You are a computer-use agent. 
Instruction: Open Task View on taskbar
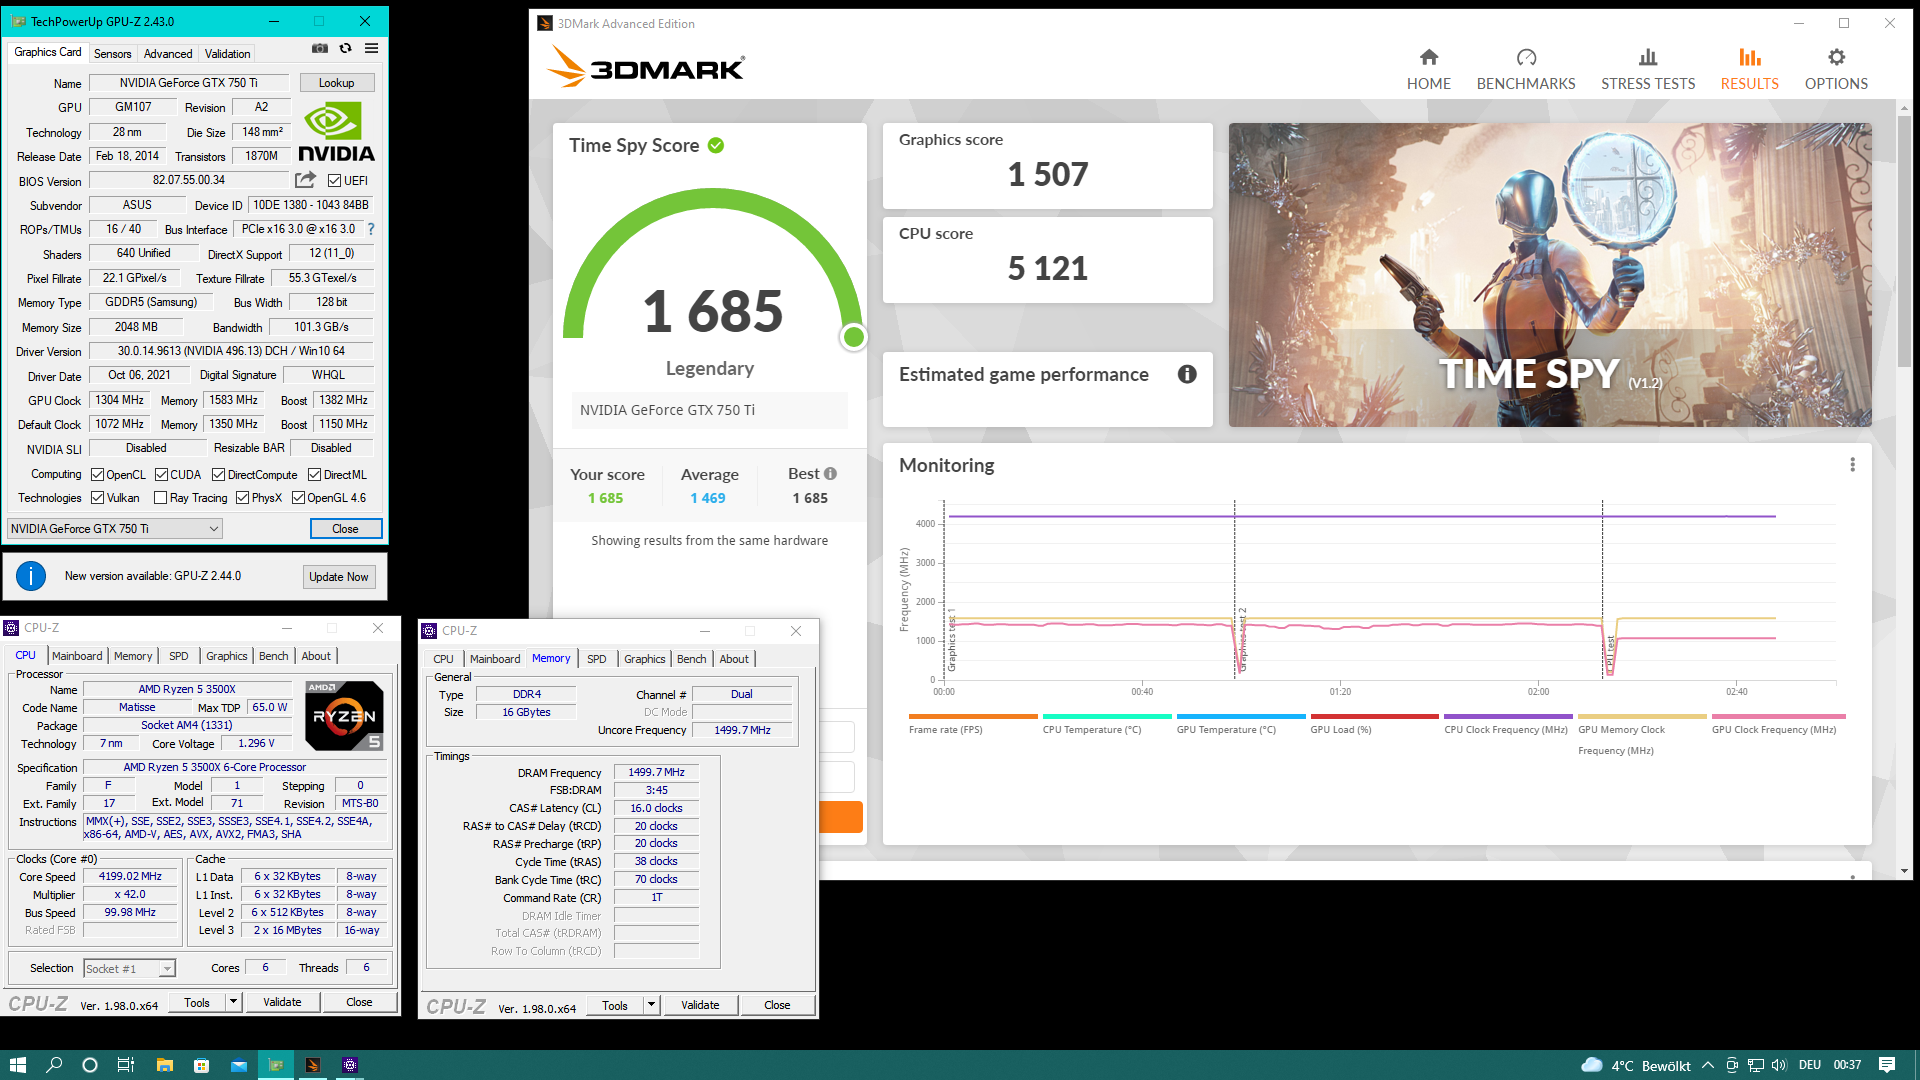coord(126,1065)
